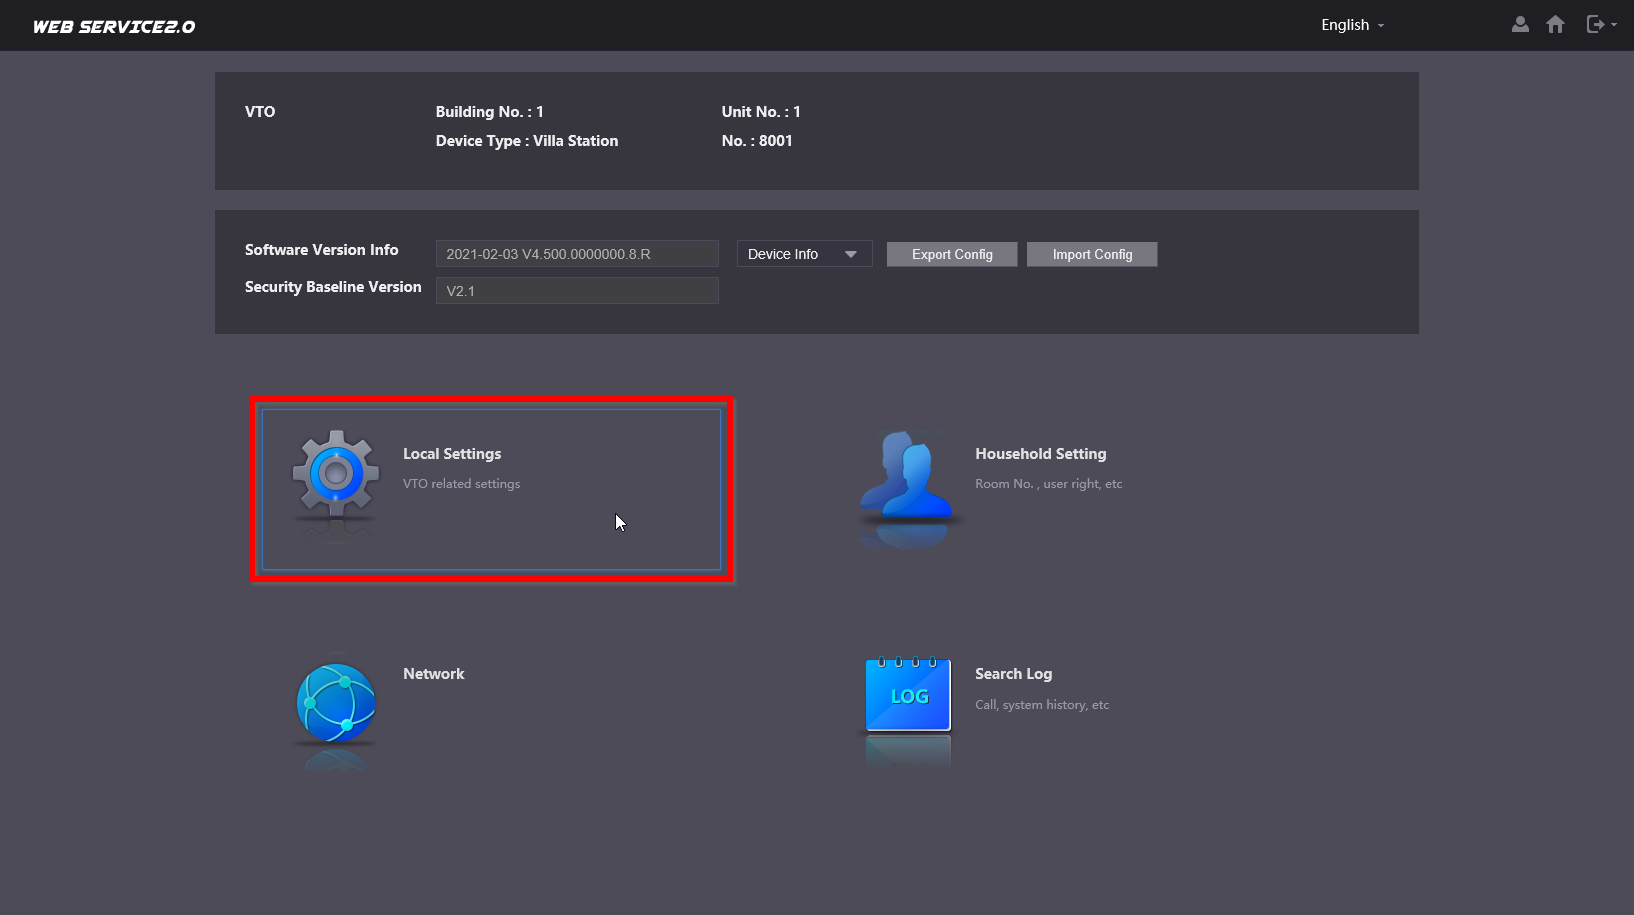Select the Local Settings title text
Viewport: 1634px width, 915px height.
[x=452, y=454]
